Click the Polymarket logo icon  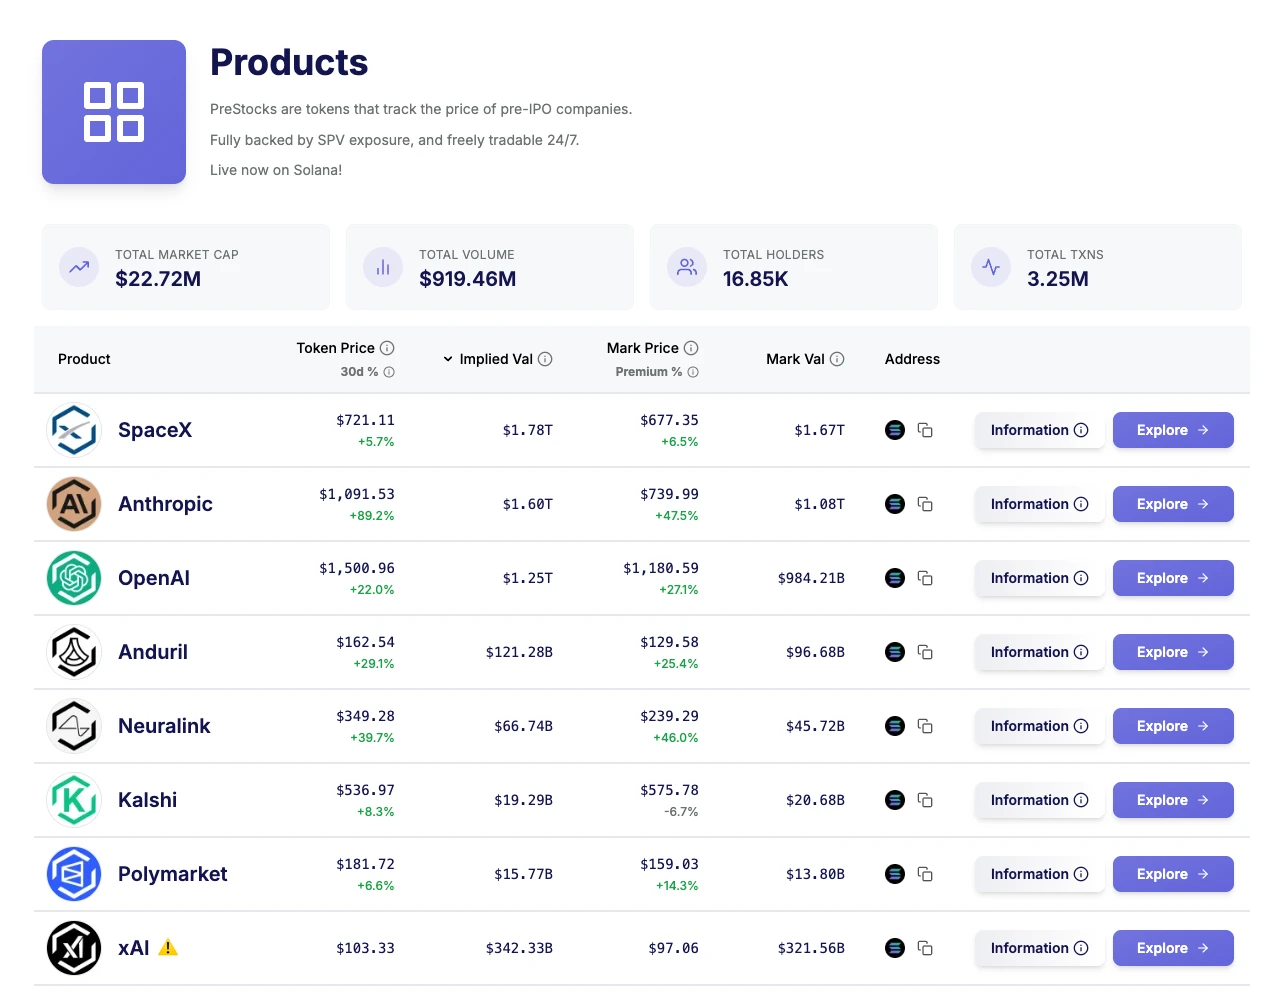(x=73, y=874)
